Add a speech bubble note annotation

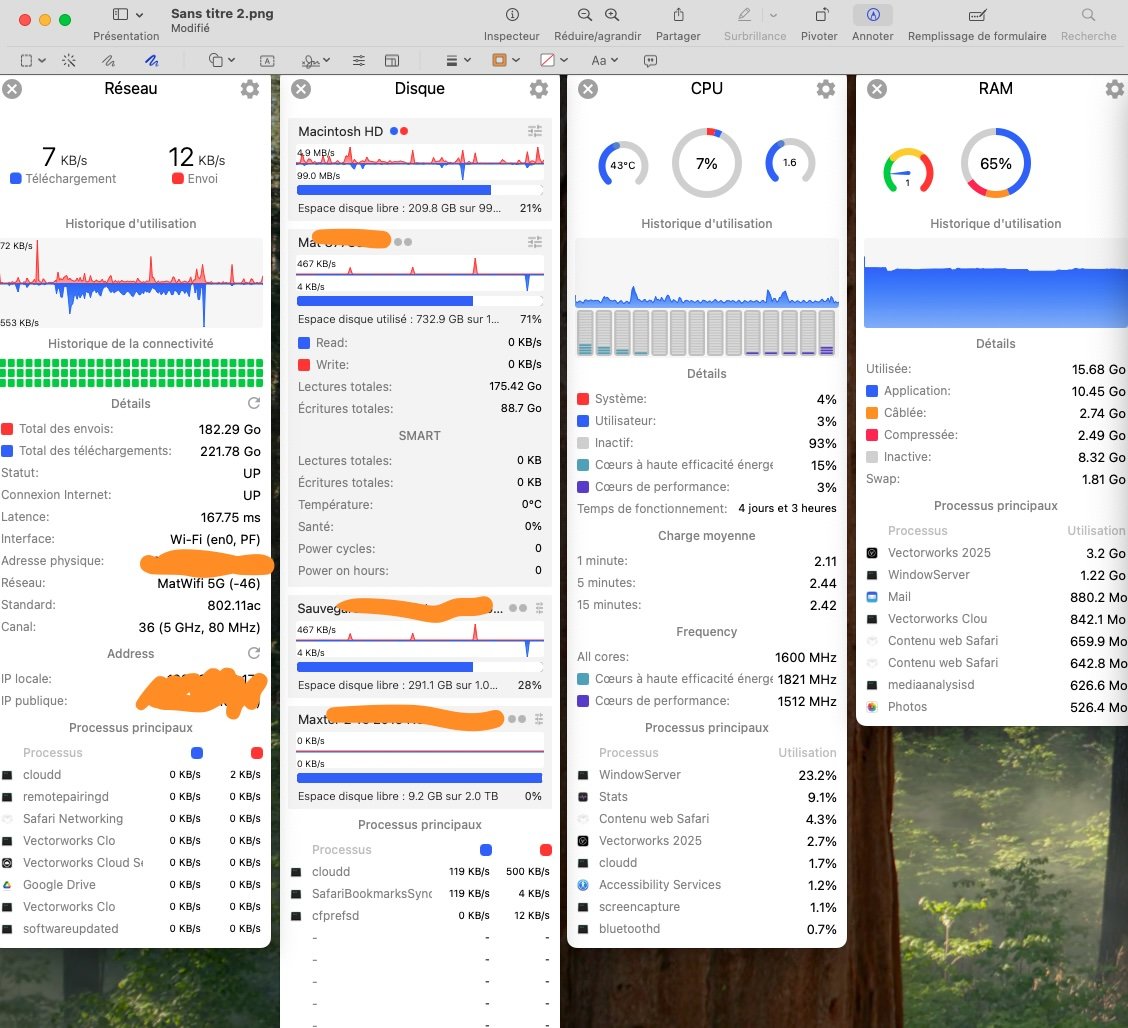[x=651, y=60]
